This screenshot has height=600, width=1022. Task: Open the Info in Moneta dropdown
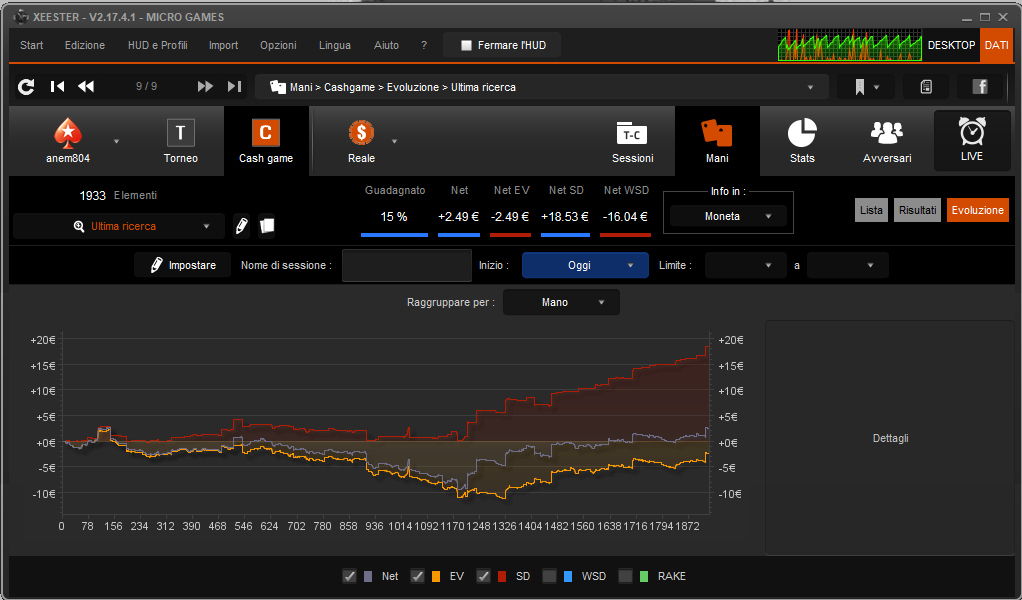tap(729, 216)
